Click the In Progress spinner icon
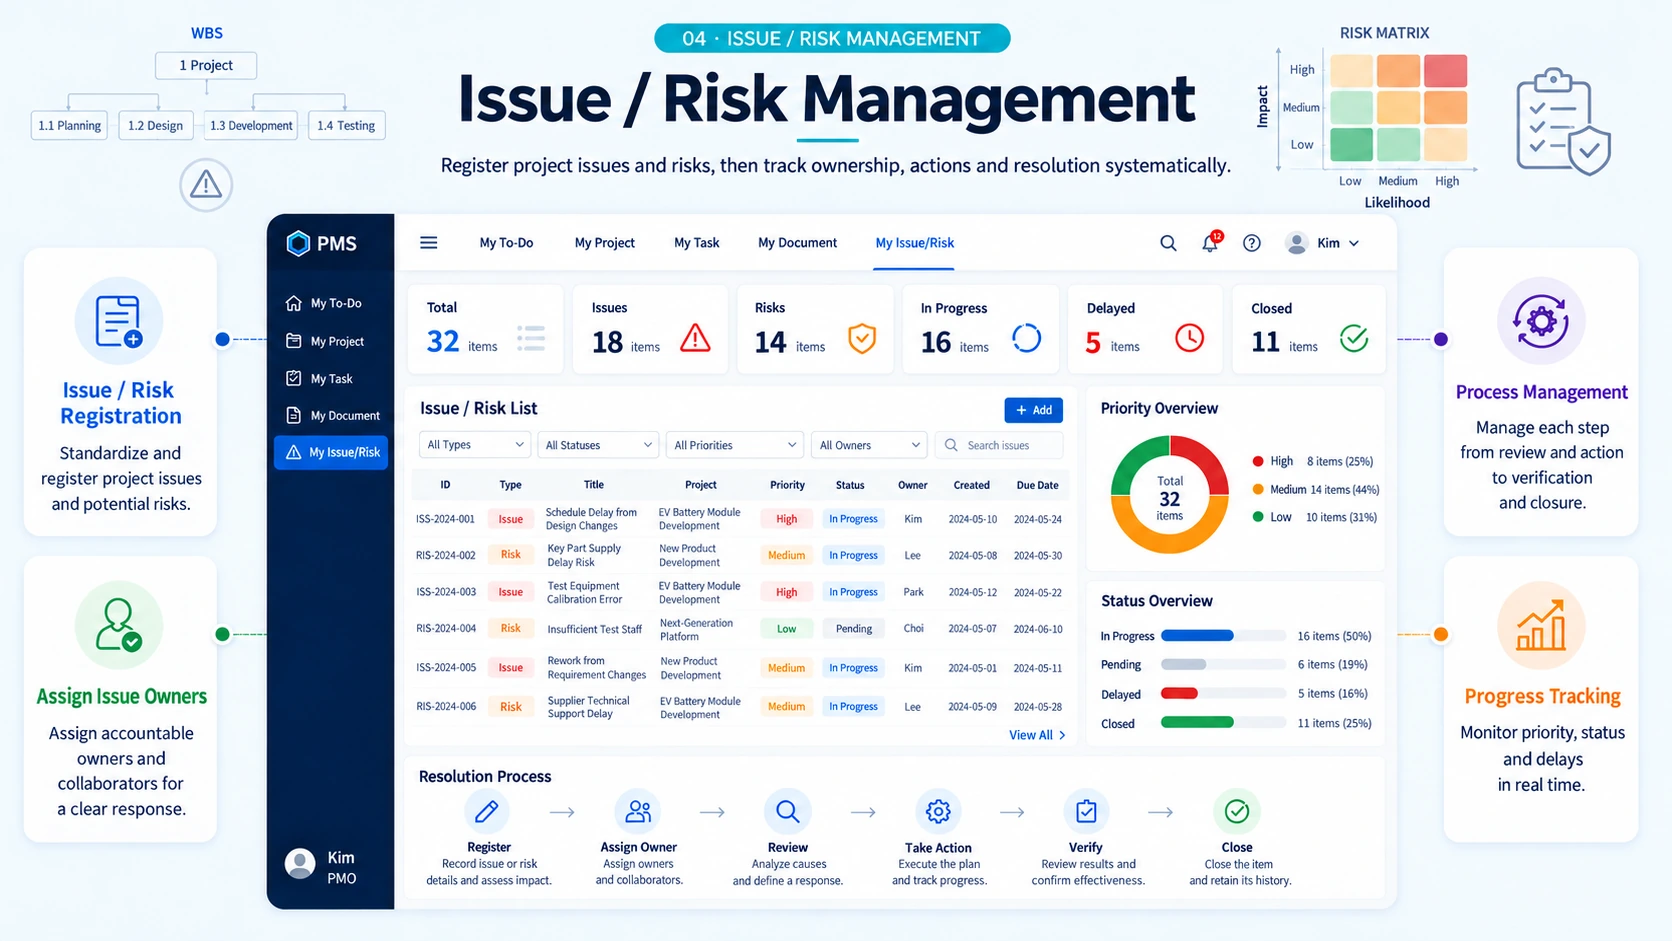The height and width of the screenshot is (941, 1672). [x=1027, y=338]
